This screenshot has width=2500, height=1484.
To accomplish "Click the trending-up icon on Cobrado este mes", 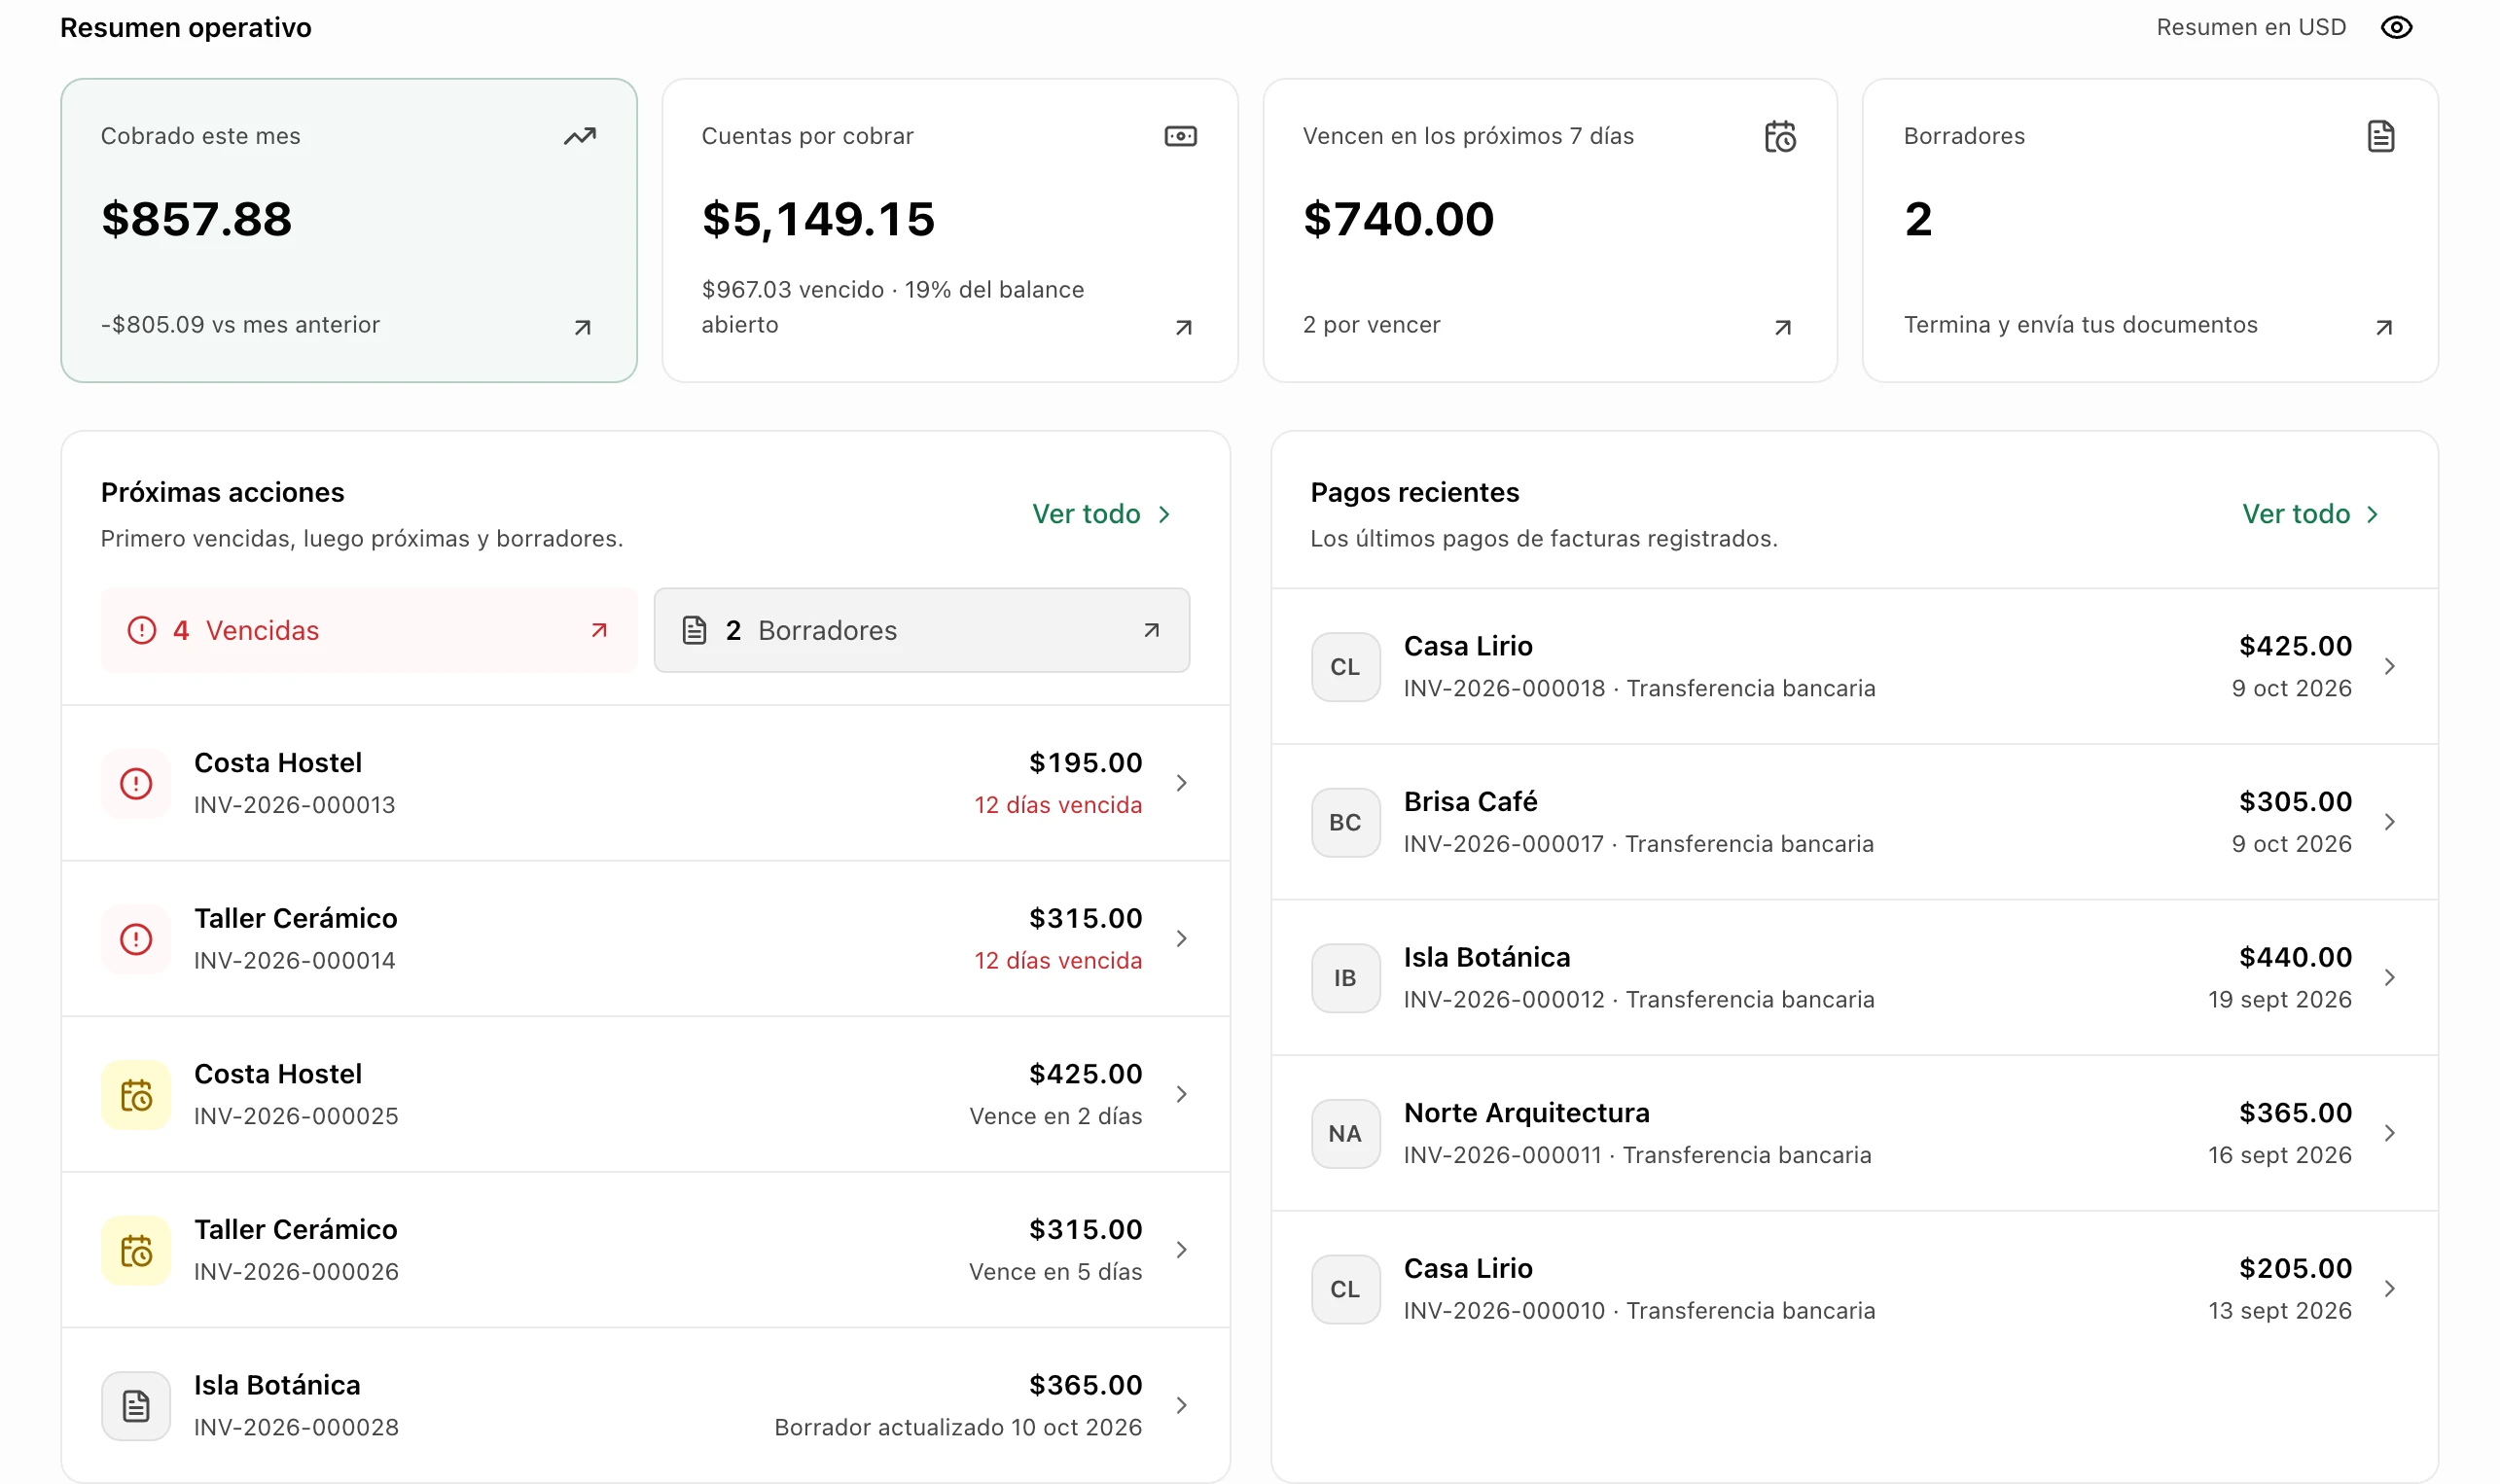I will [580, 136].
